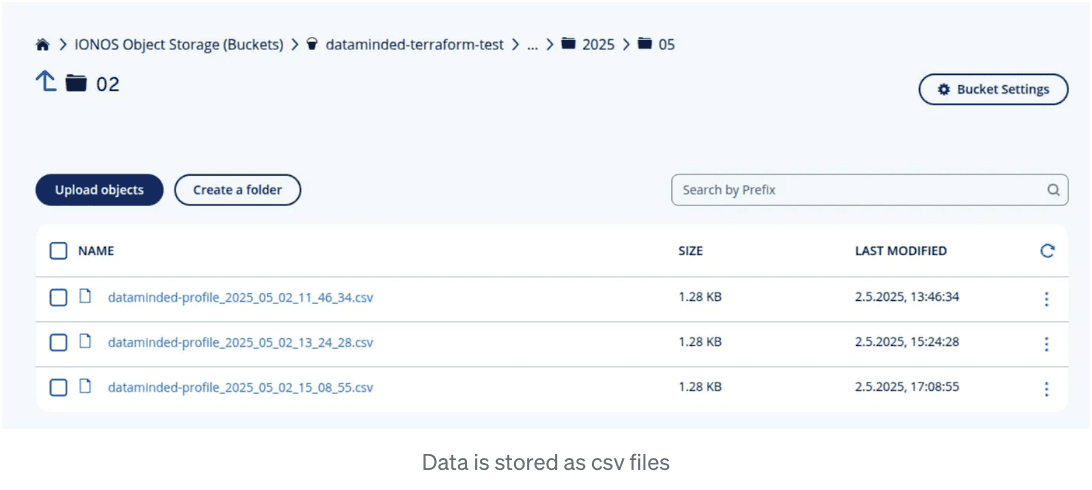Click file icon of 15_08_55.csv row
Image resolution: width=1092 pixels, height=490 pixels.
(85, 386)
